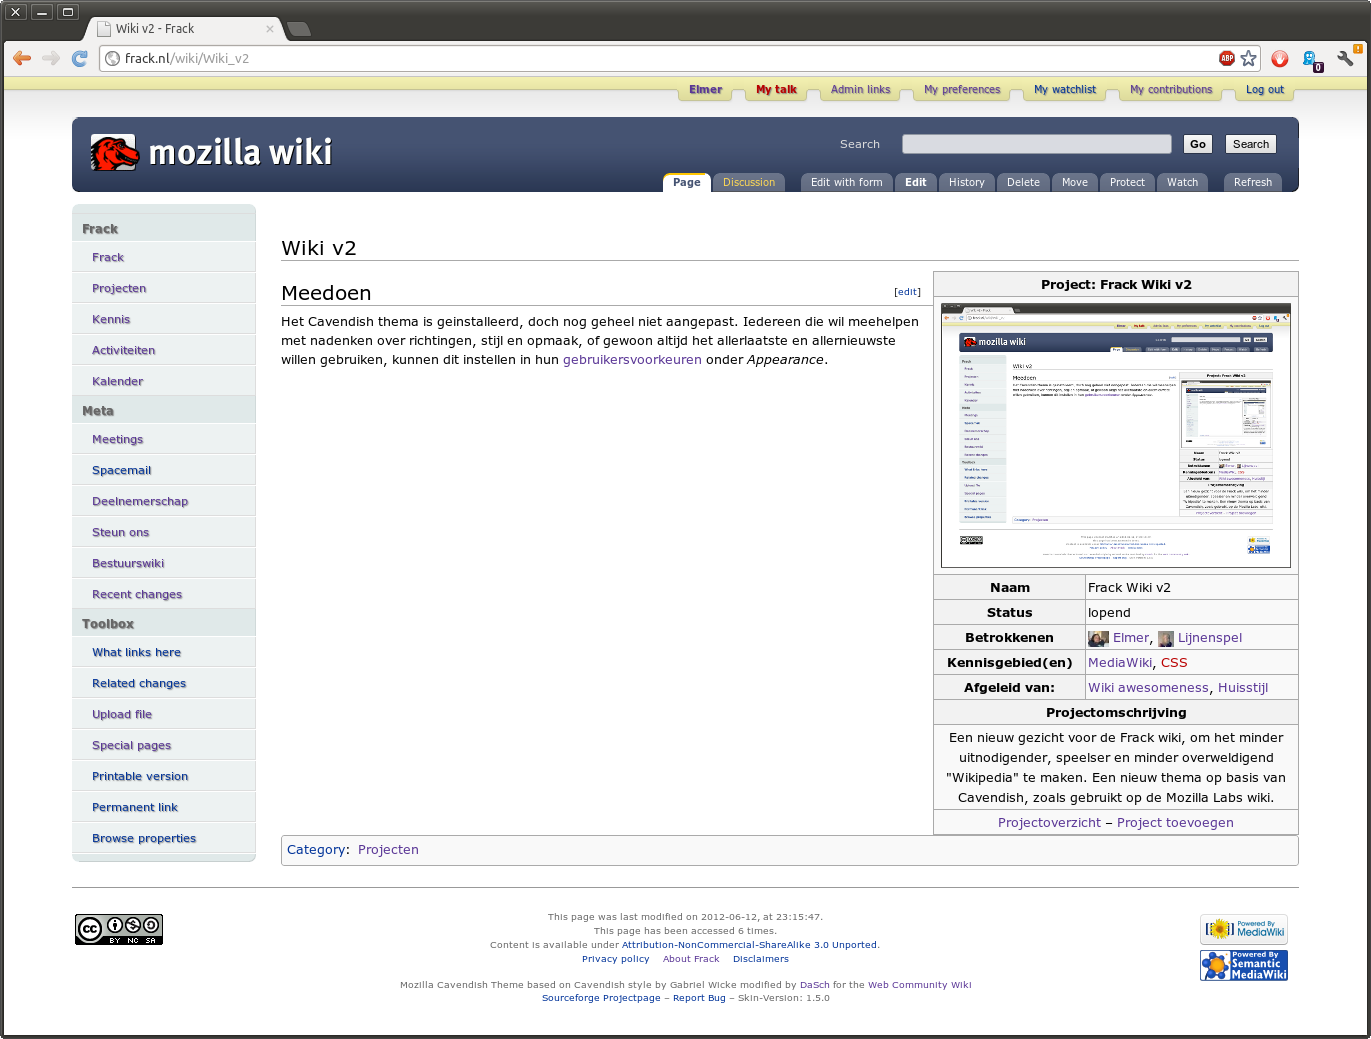Open the Edit tab
Screen dimensions: 1371x1039
coord(916,182)
